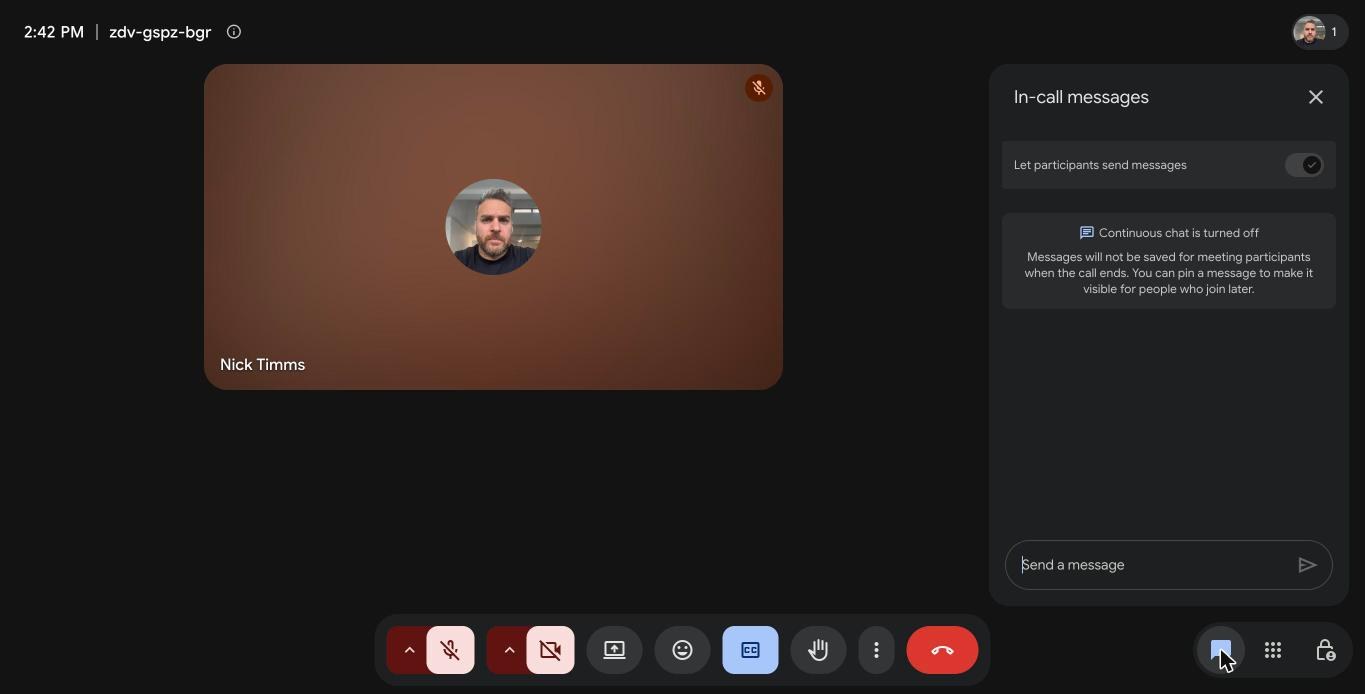
Task: Click the muted microphone indicator on tile
Action: [759, 88]
